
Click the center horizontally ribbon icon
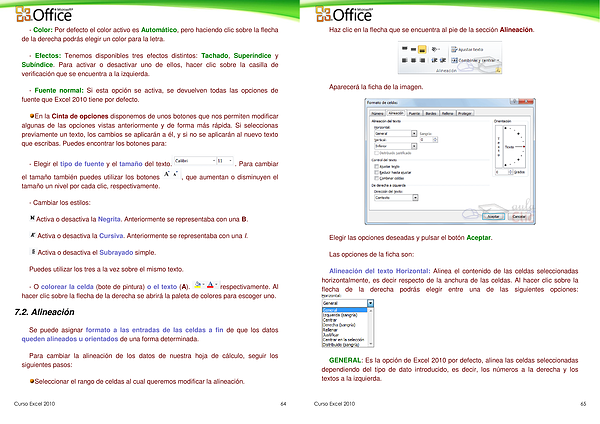pyautogui.click(x=413, y=60)
